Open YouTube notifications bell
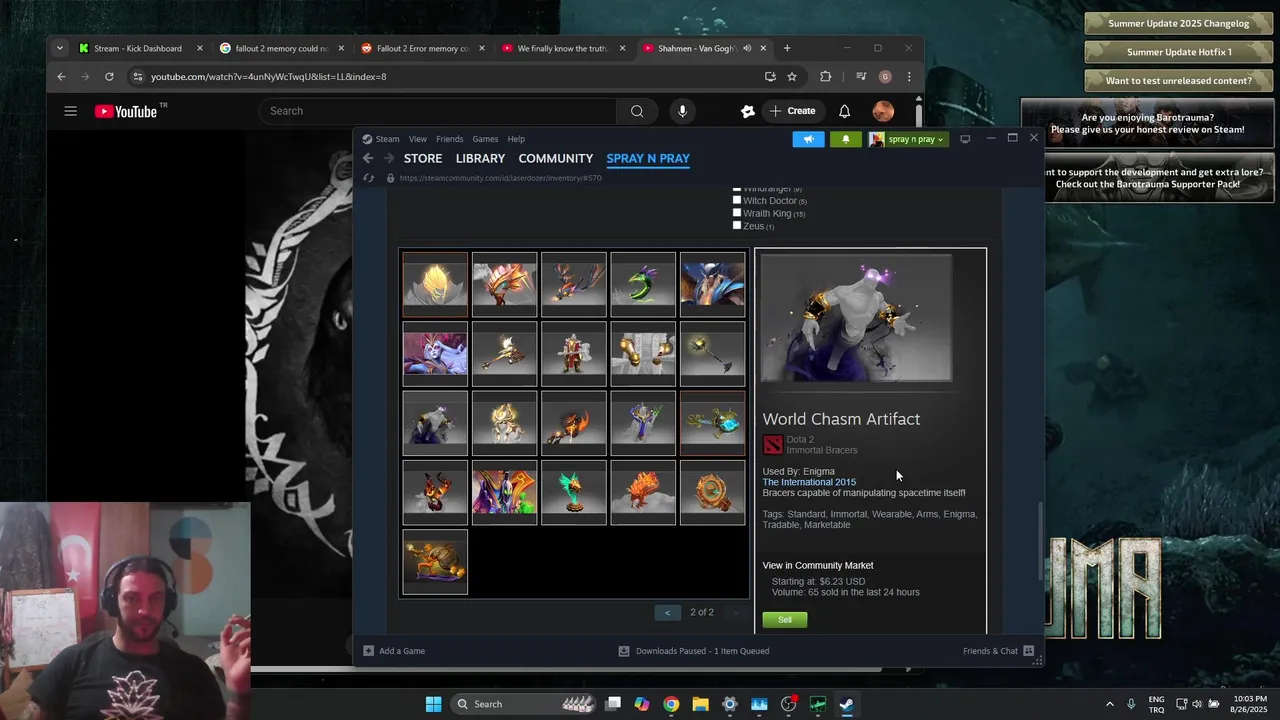This screenshot has width=1280, height=720. tap(844, 111)
